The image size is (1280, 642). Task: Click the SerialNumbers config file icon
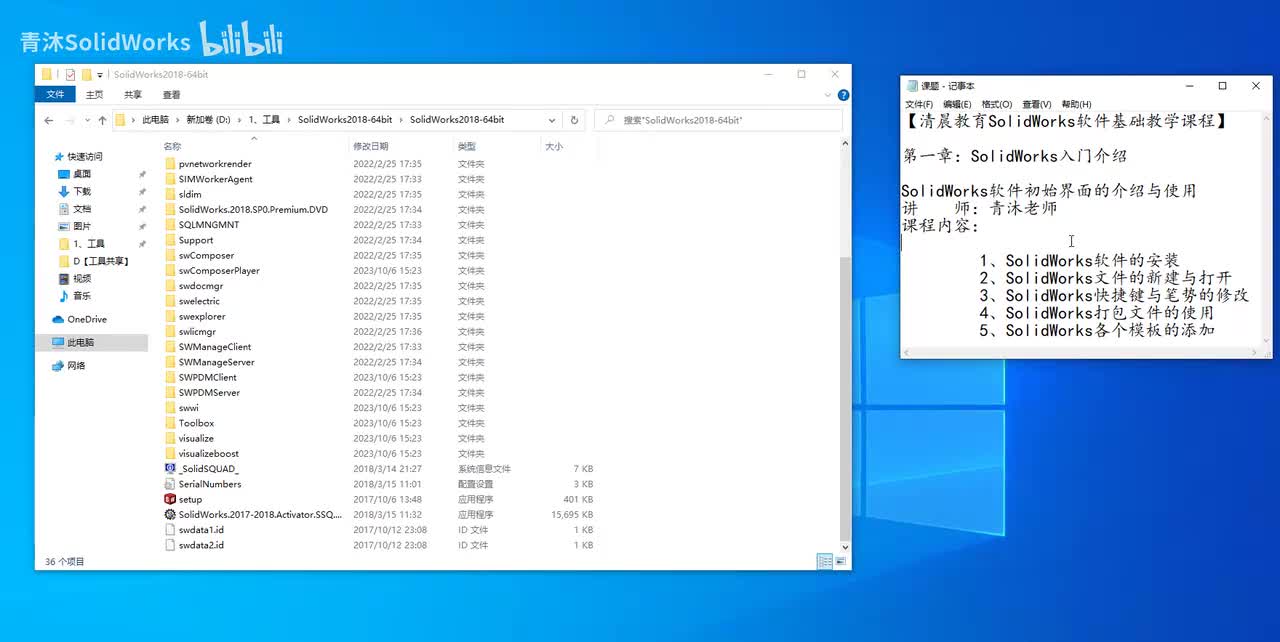pyautogui.click(x=170, y=484)
